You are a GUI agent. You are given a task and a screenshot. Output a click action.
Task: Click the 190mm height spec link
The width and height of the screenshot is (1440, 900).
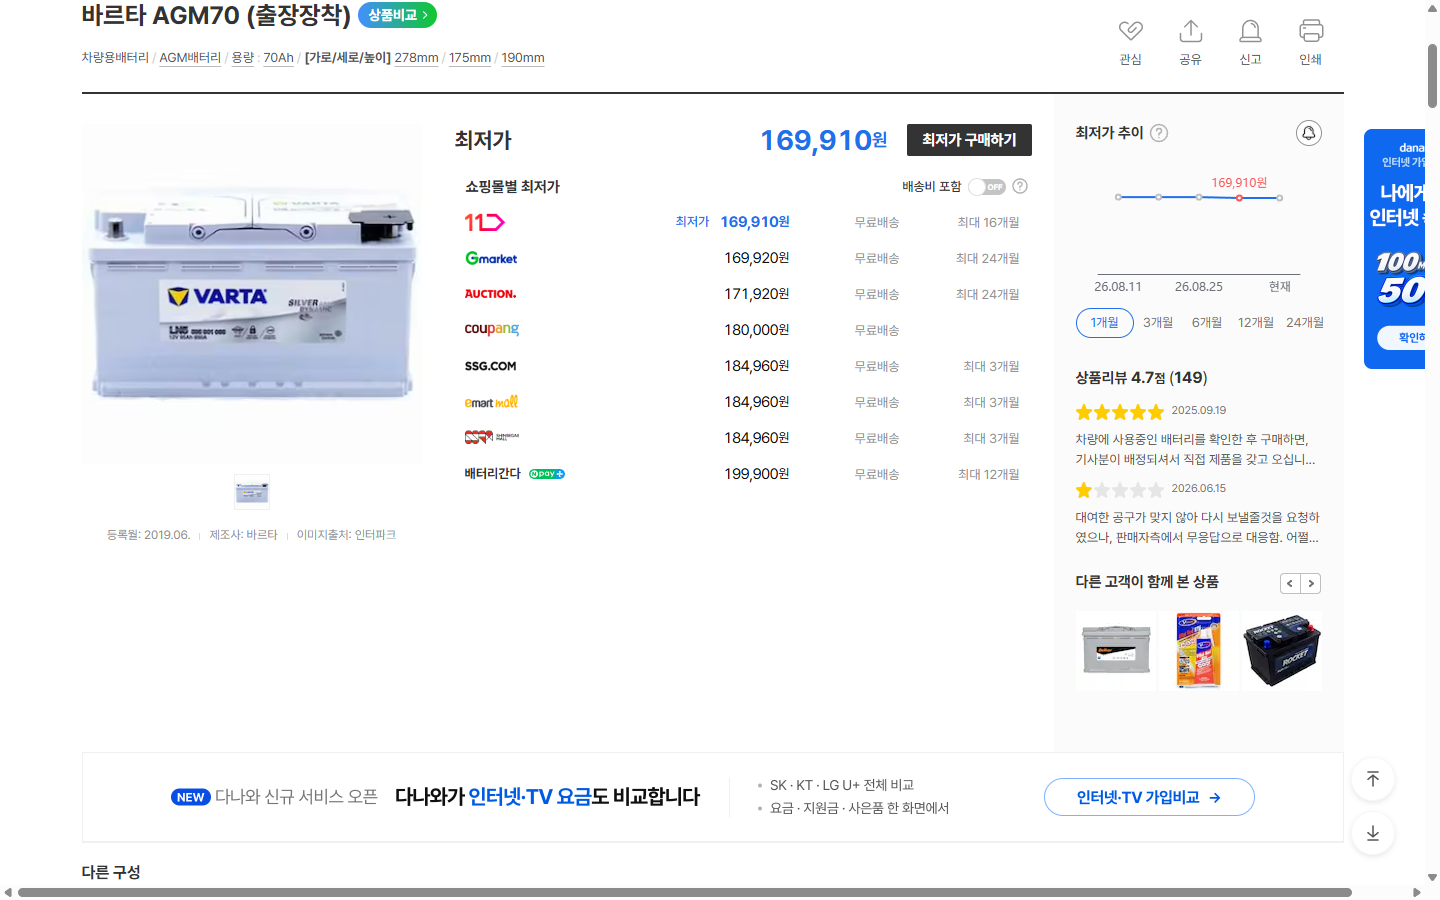tap(523, 58)
